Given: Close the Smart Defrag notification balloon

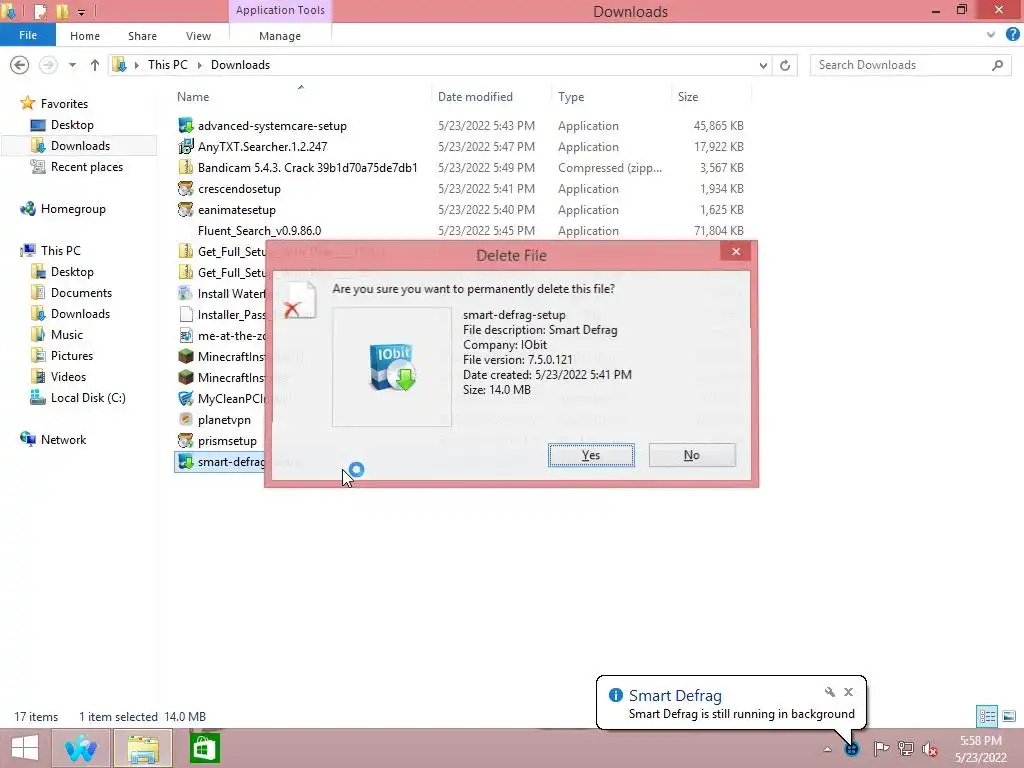Looking at the screenshot, I should pos(848,692).
